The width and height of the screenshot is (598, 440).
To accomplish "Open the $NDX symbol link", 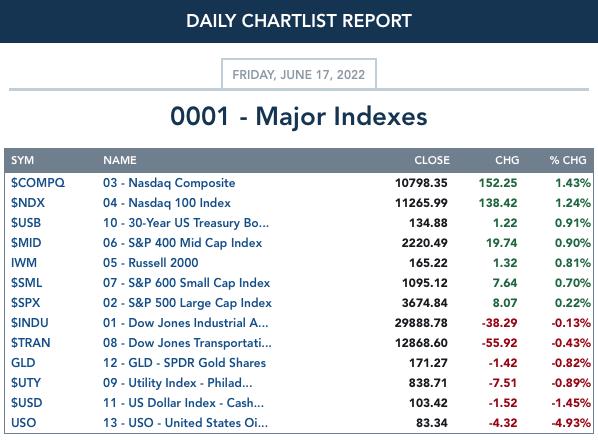I will (28, 202).
